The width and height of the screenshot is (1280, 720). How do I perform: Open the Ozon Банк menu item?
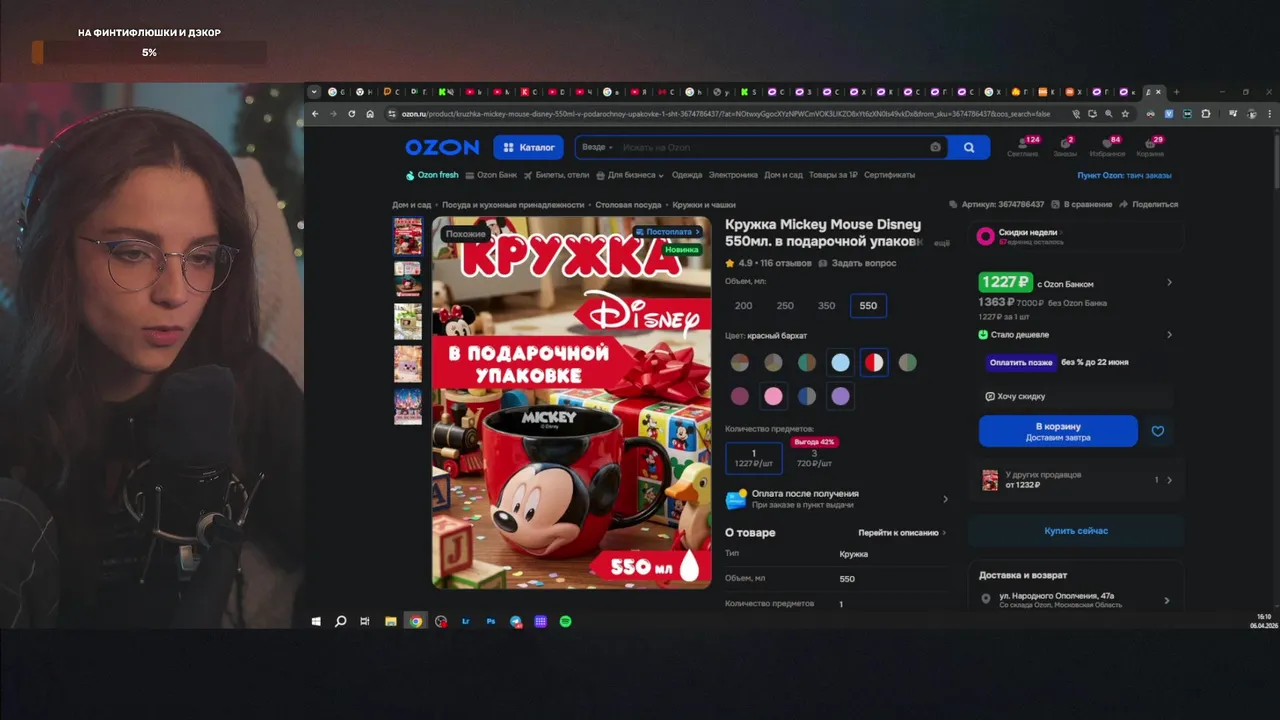pyautogui.click(x=491, y=175)
